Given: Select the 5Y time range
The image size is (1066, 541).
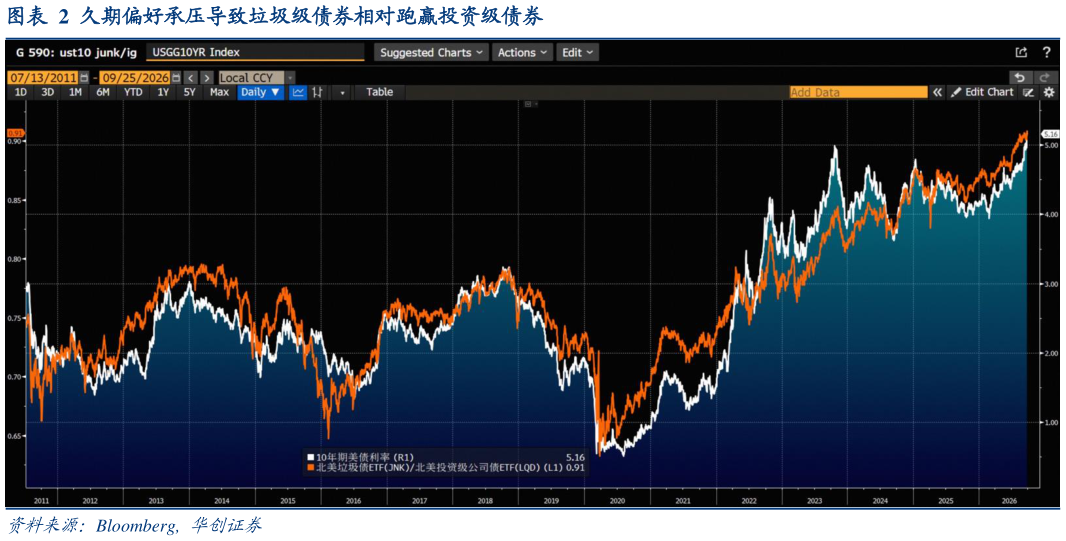Looking at the screenshot, I should tap(190, 92).
